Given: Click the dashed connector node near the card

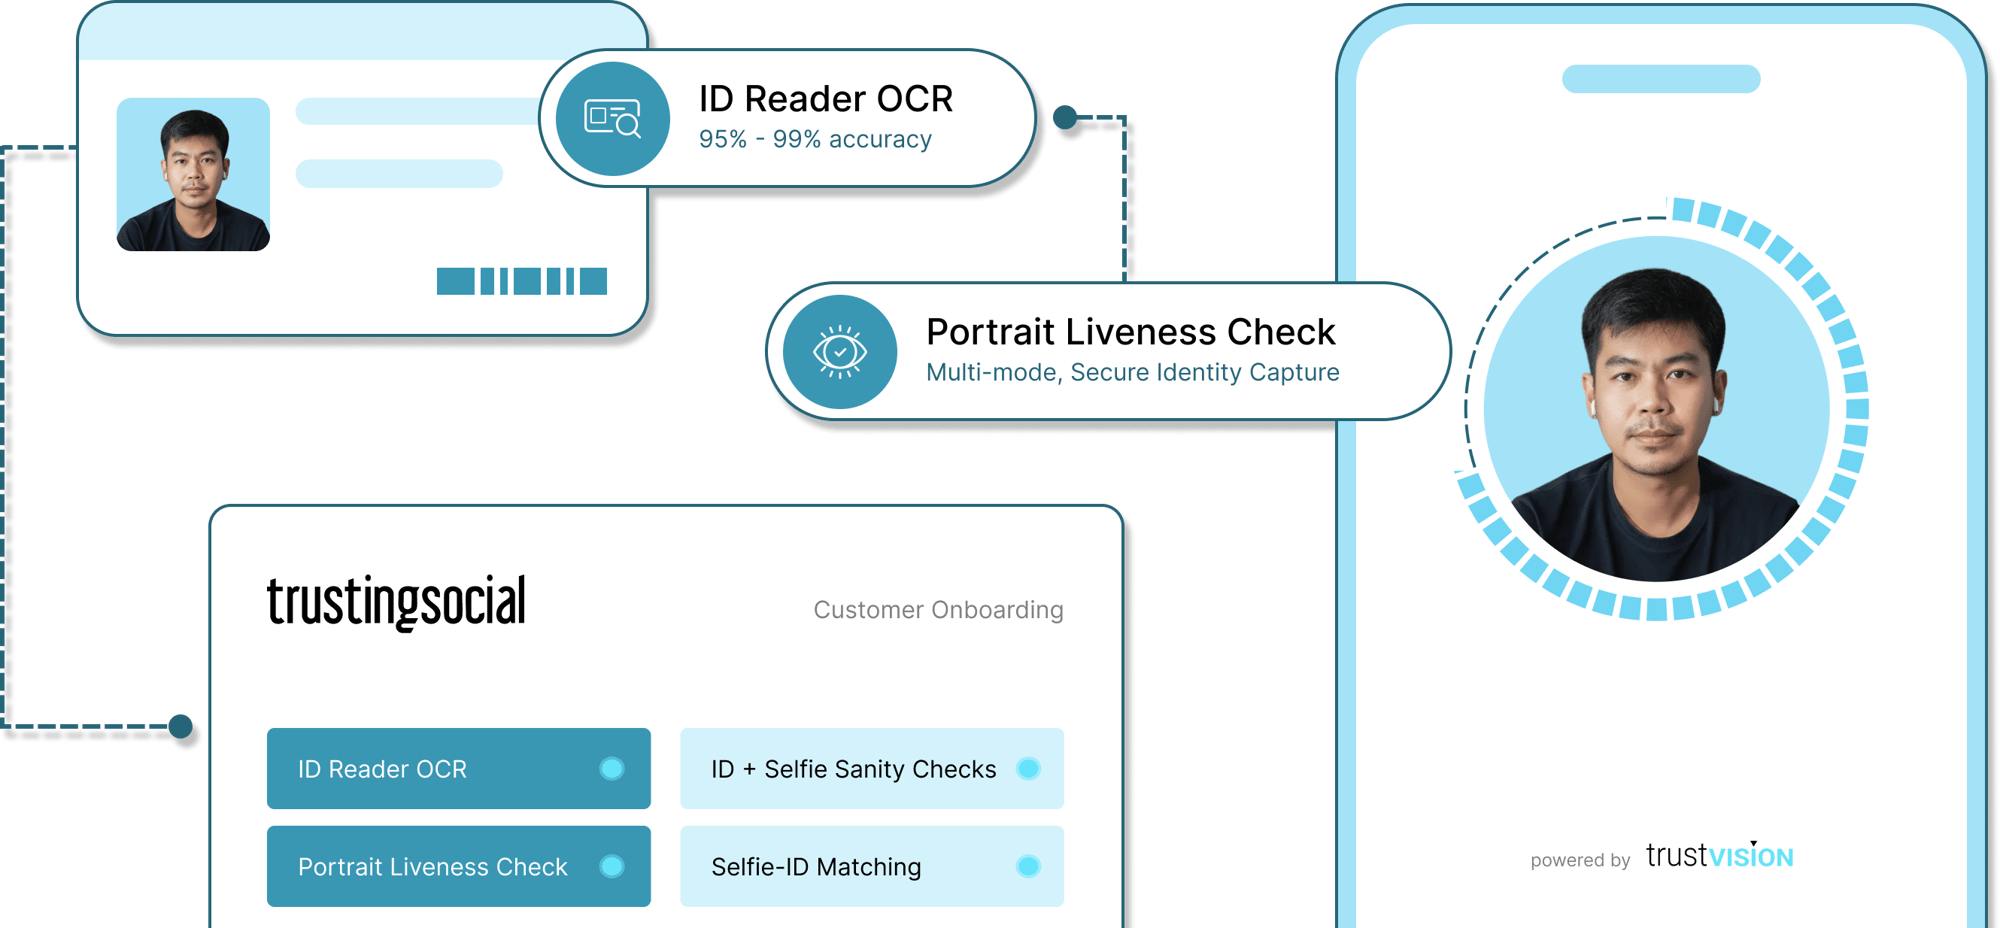Looking at the screenshot, I should coord(1069,117).
